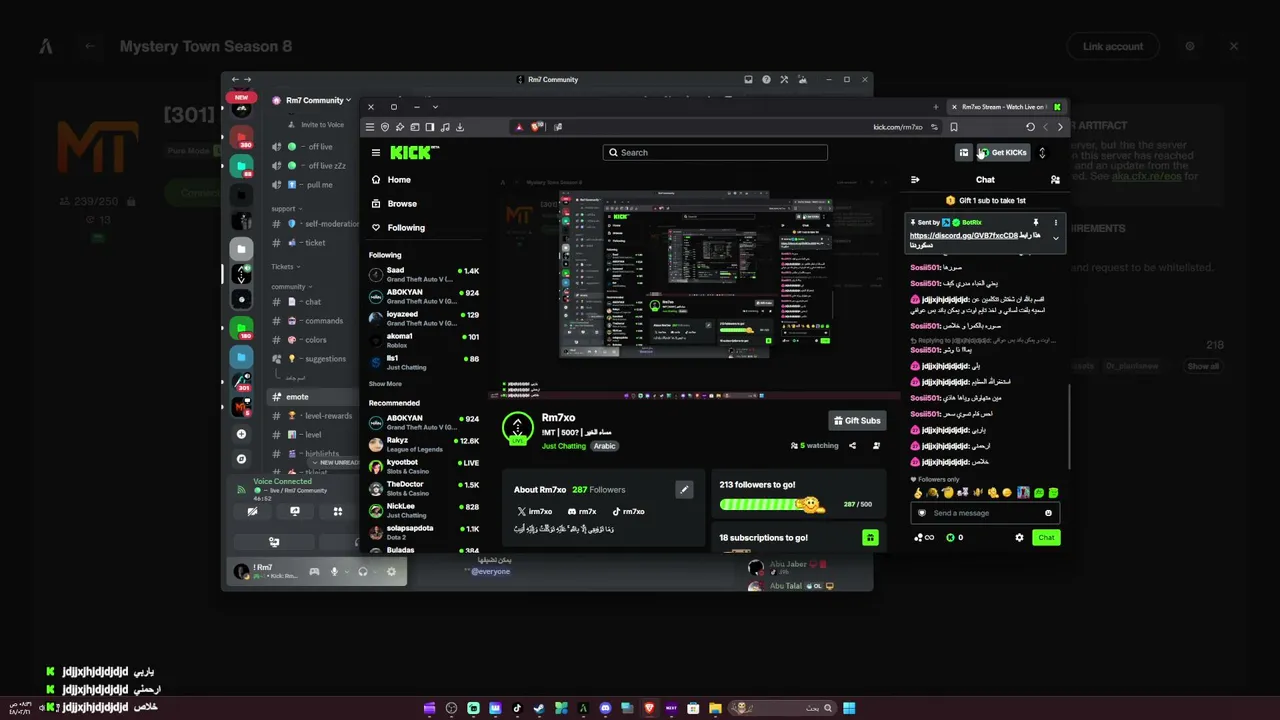Open the rm7xo TikTok link
This screenshot has height=720, width=1280.
627,512
